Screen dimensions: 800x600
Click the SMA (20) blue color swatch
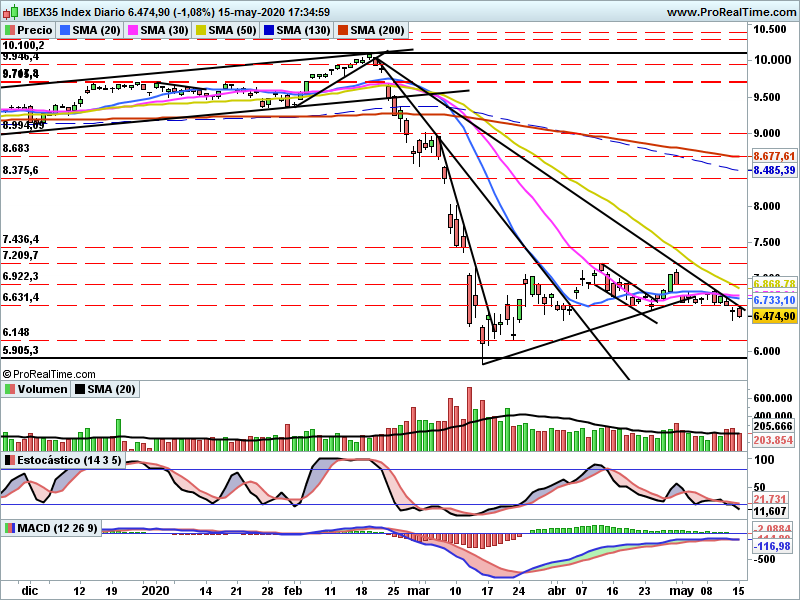[x=65, y=31]
